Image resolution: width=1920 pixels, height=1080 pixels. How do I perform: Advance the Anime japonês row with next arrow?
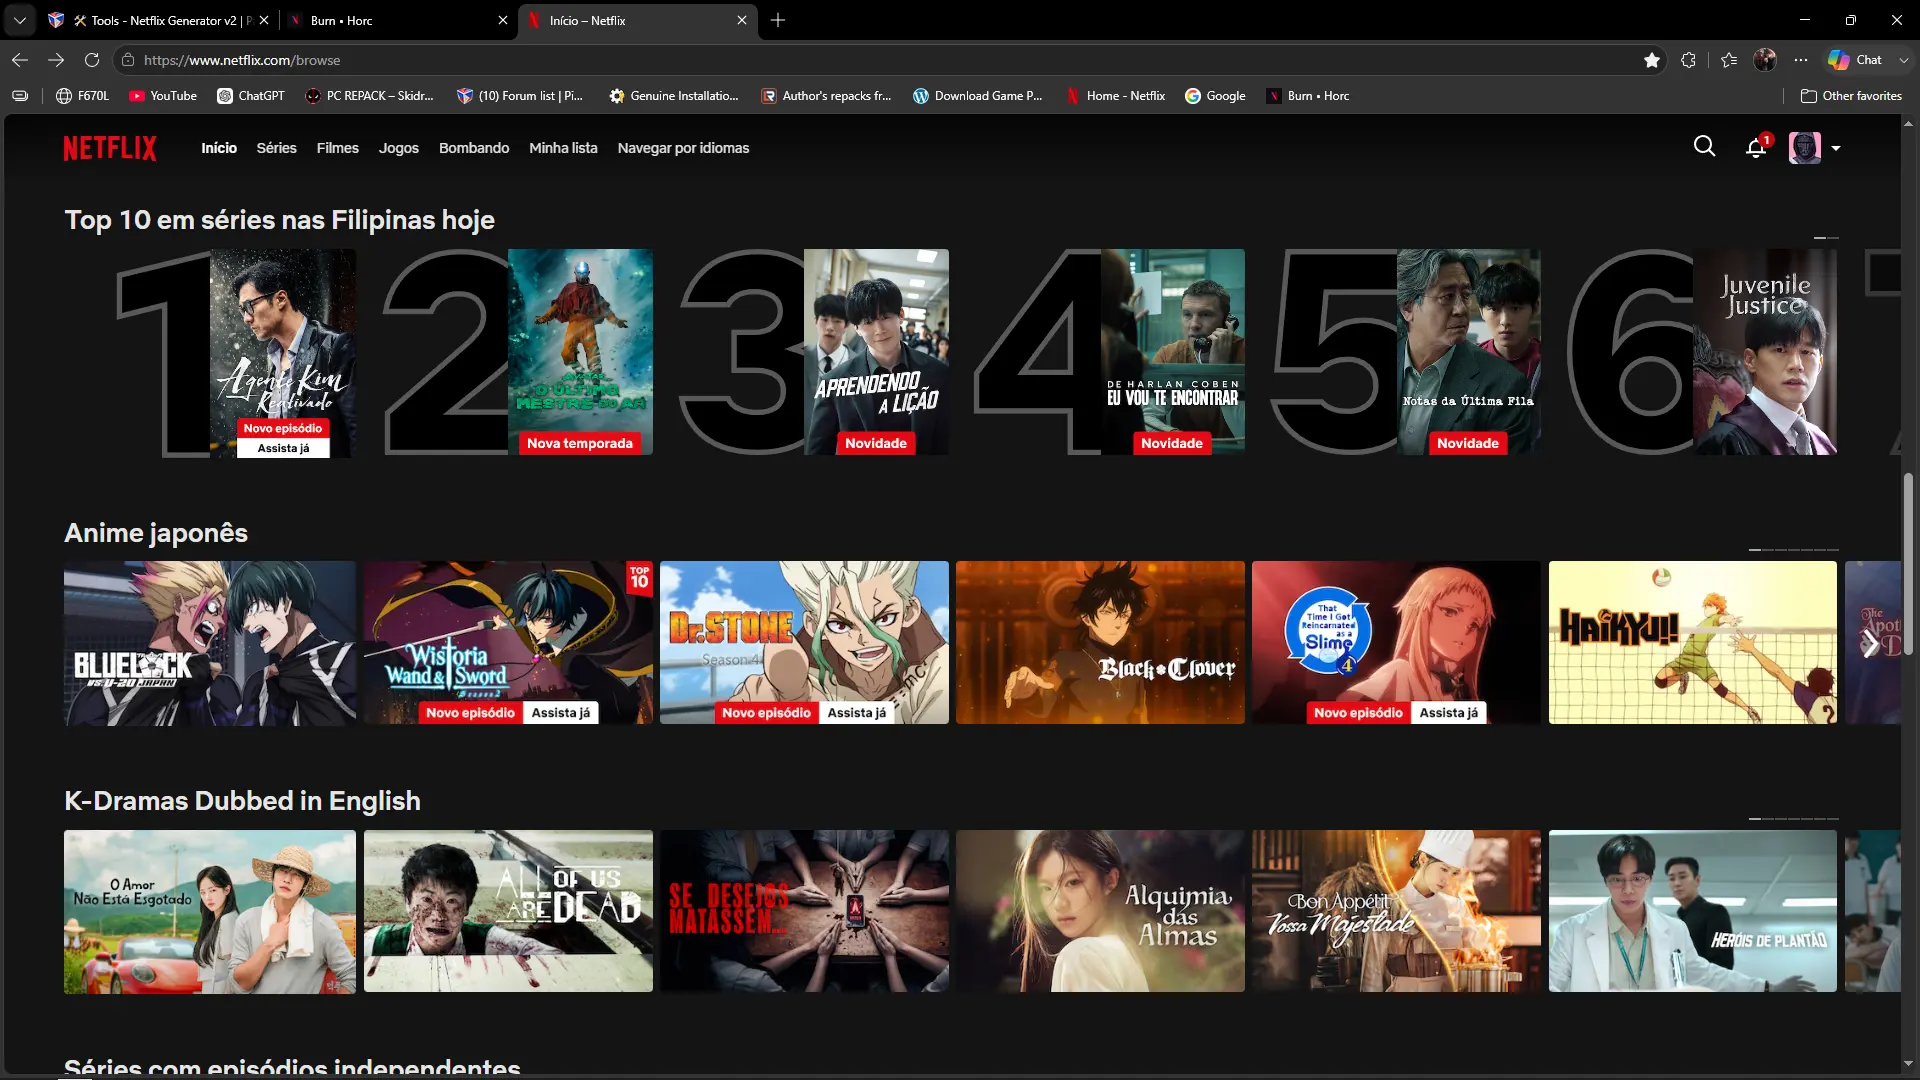1870,643
